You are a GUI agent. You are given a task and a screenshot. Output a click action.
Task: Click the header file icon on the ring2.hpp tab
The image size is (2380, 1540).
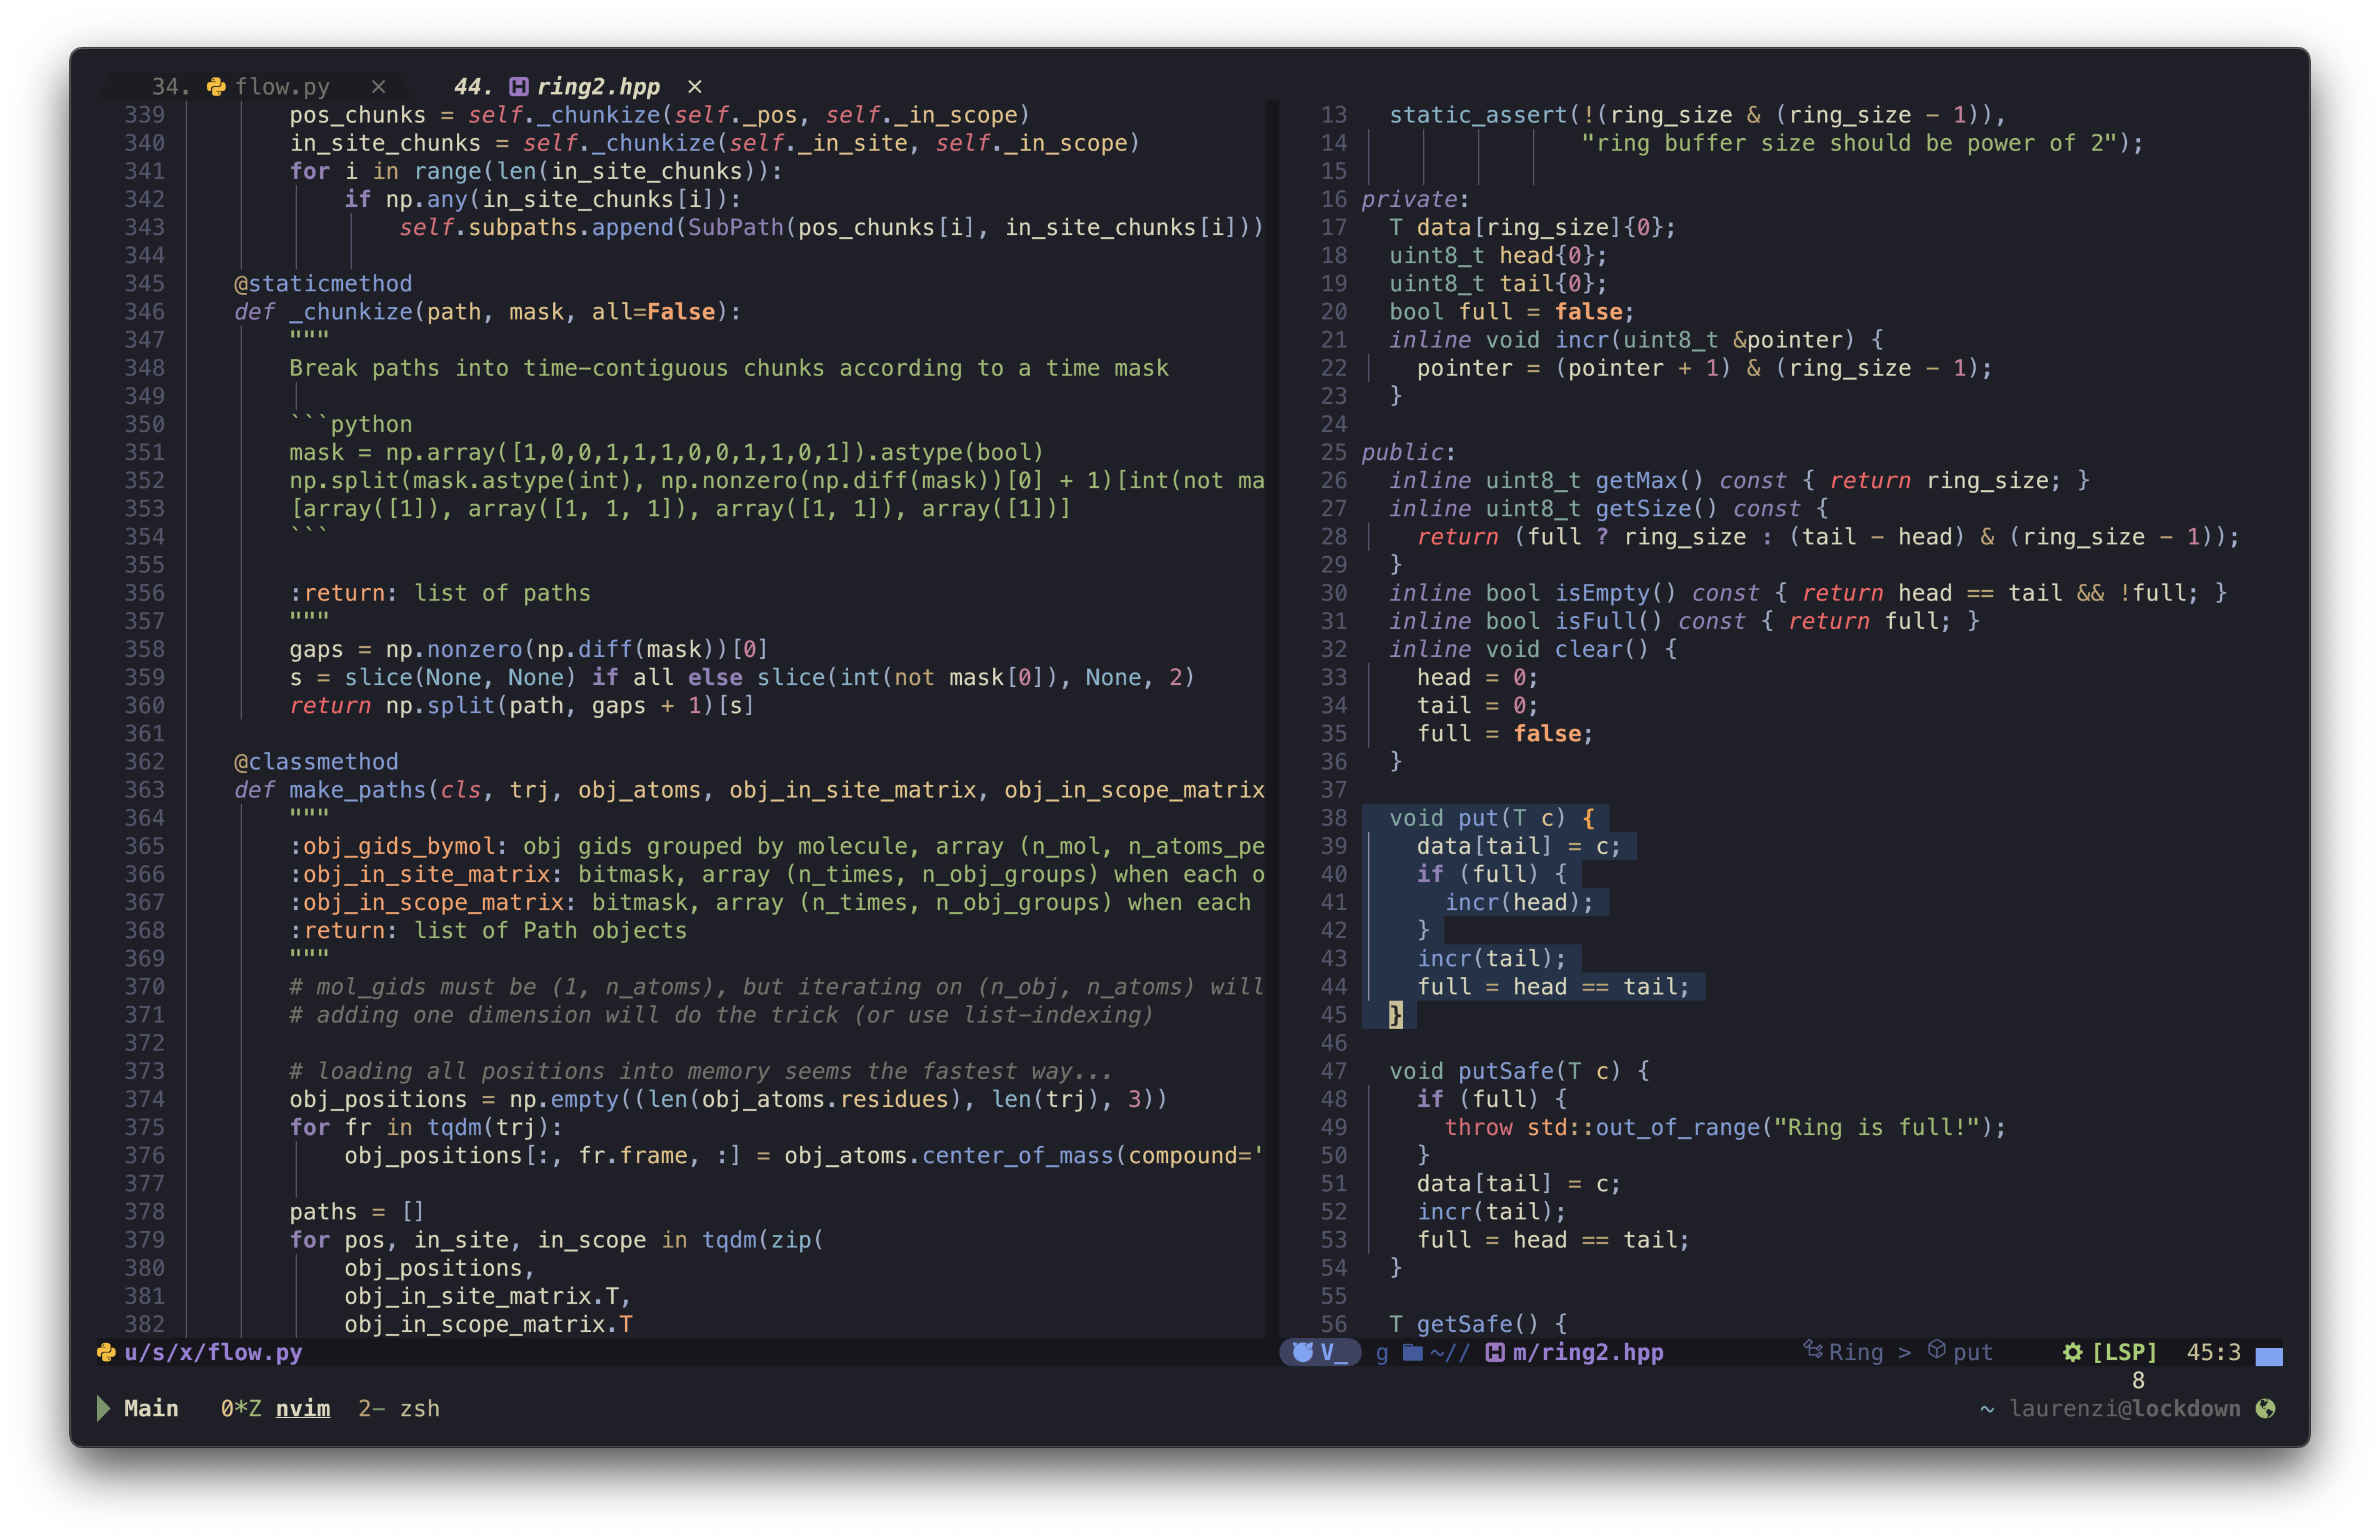click(x=518, y=87)
